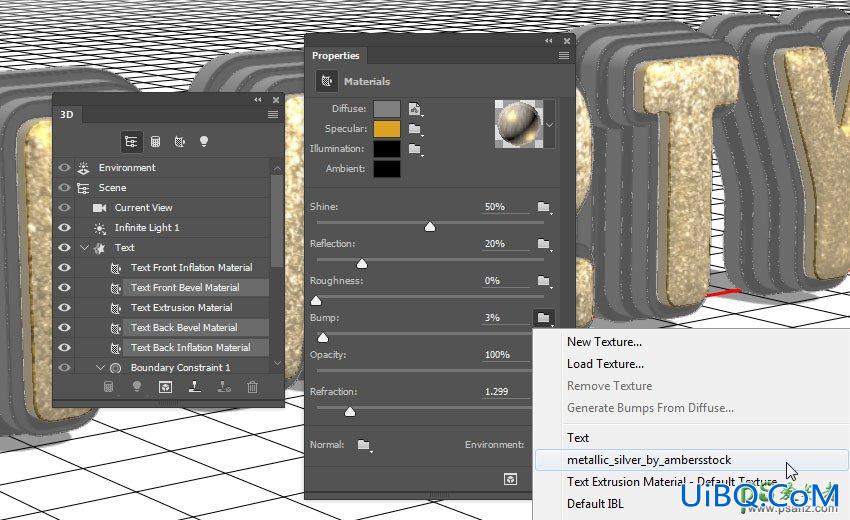The width and height of the screenshot is (850, 520).
Task: Click the Bump 3% value field
Action: point(505,318)
